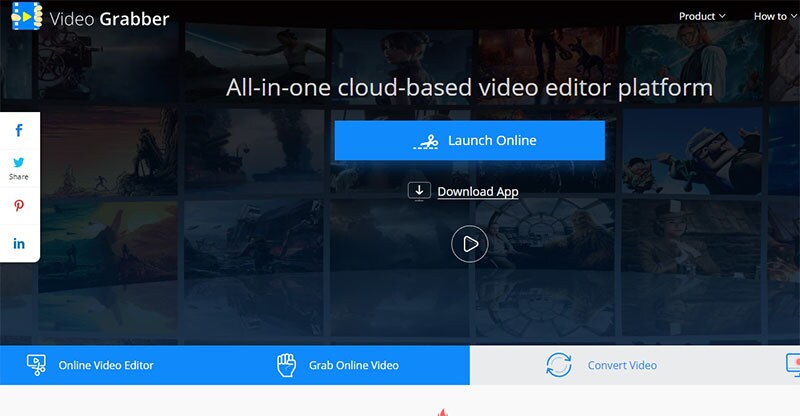Open the Download App link
800x416 pixels.
478,191
